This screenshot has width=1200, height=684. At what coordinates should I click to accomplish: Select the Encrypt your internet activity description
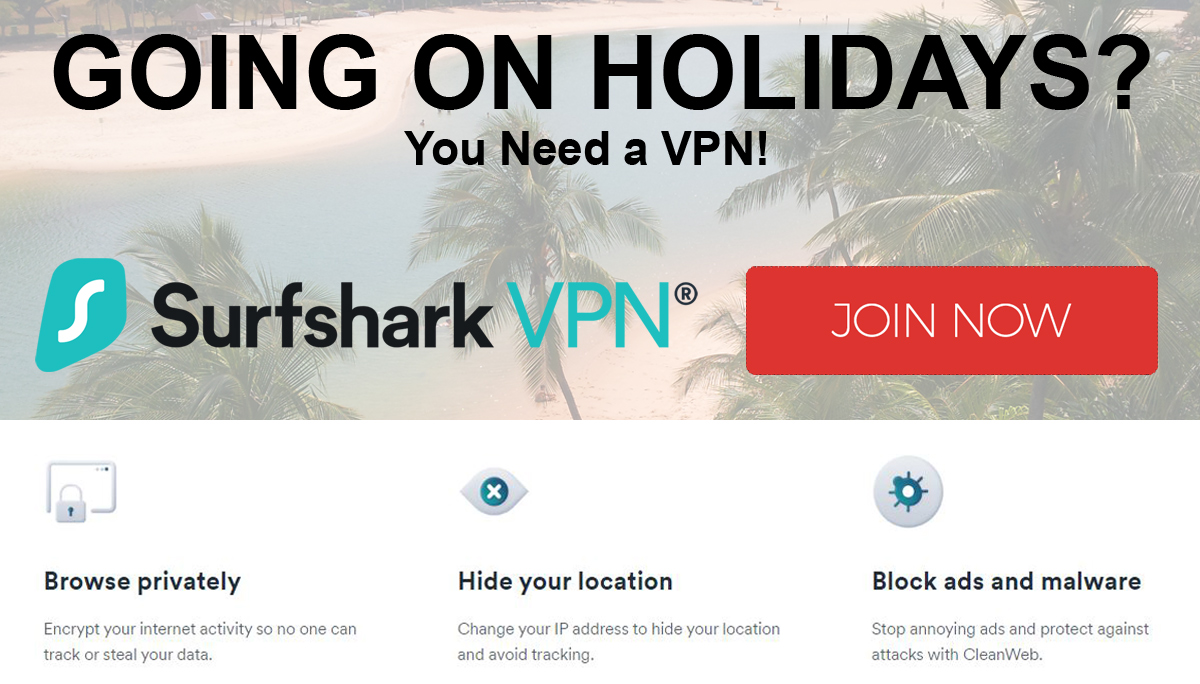click(x=200, y=642)
